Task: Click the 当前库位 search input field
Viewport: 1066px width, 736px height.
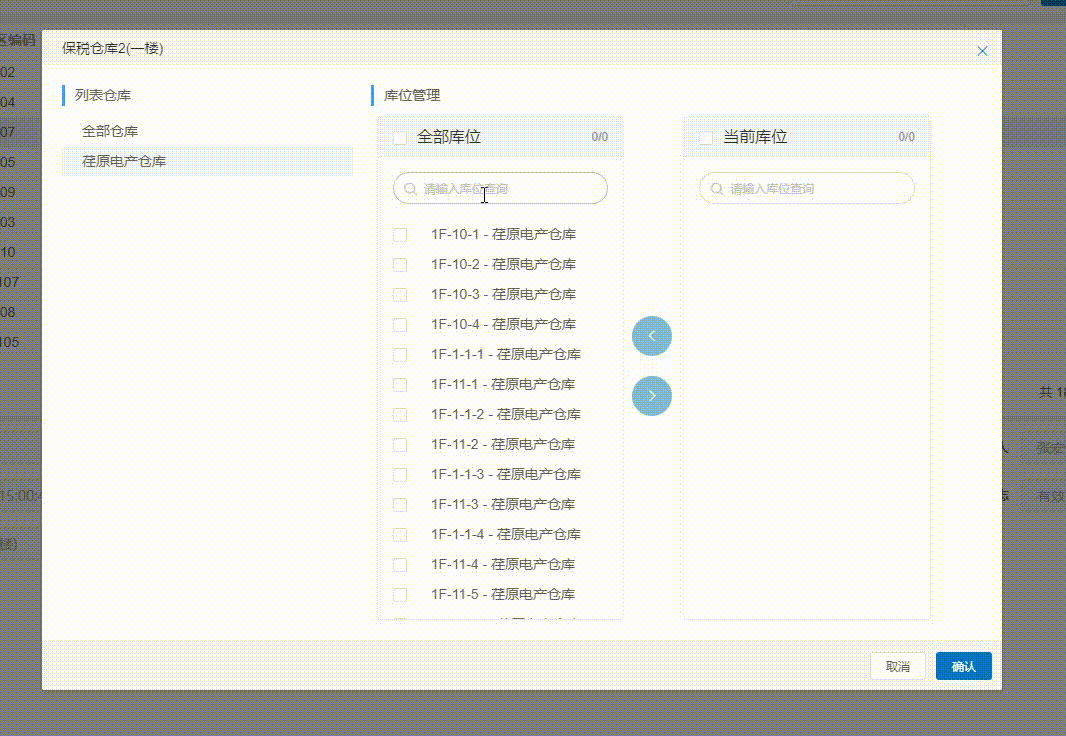Action: point(806,188)
